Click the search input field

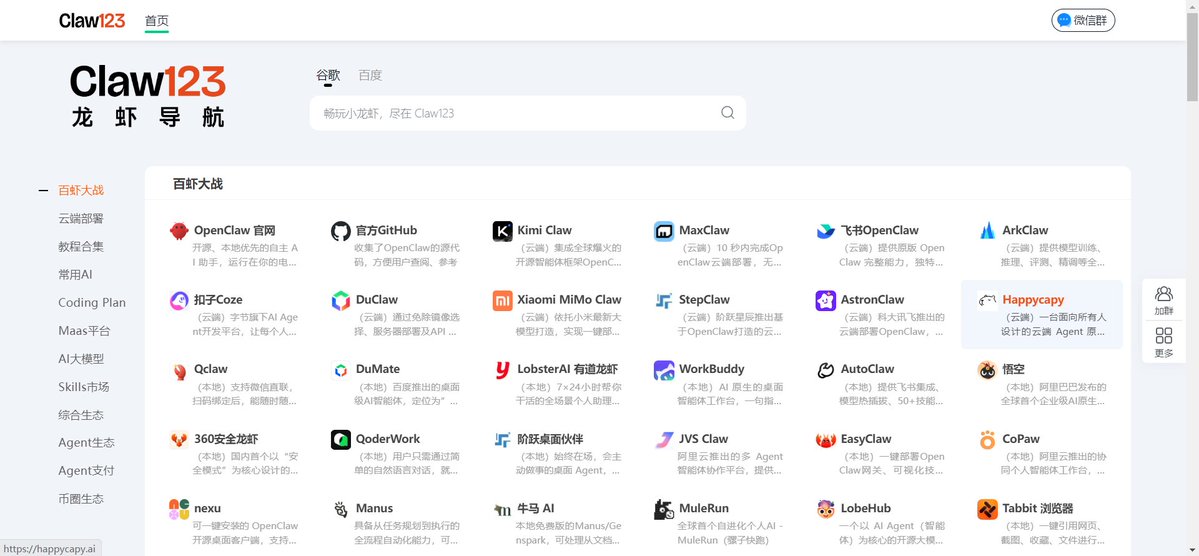528,113
